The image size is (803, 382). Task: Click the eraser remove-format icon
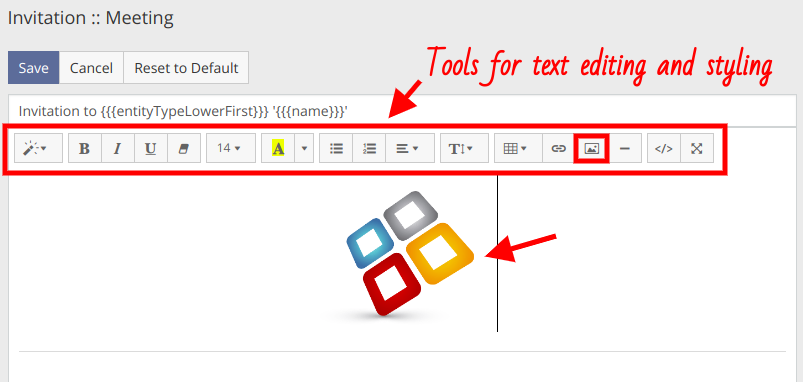[x=184, y=148]
